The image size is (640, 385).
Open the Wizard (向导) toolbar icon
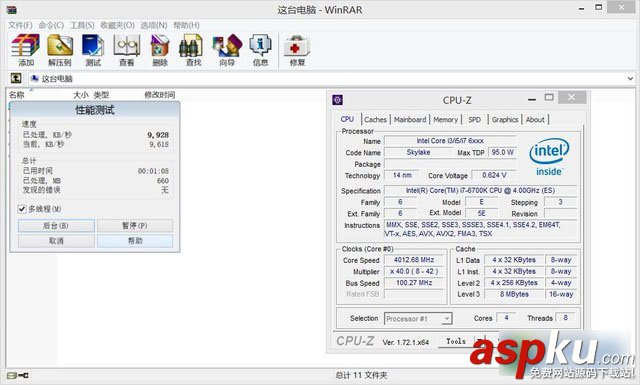click(227, 50)
